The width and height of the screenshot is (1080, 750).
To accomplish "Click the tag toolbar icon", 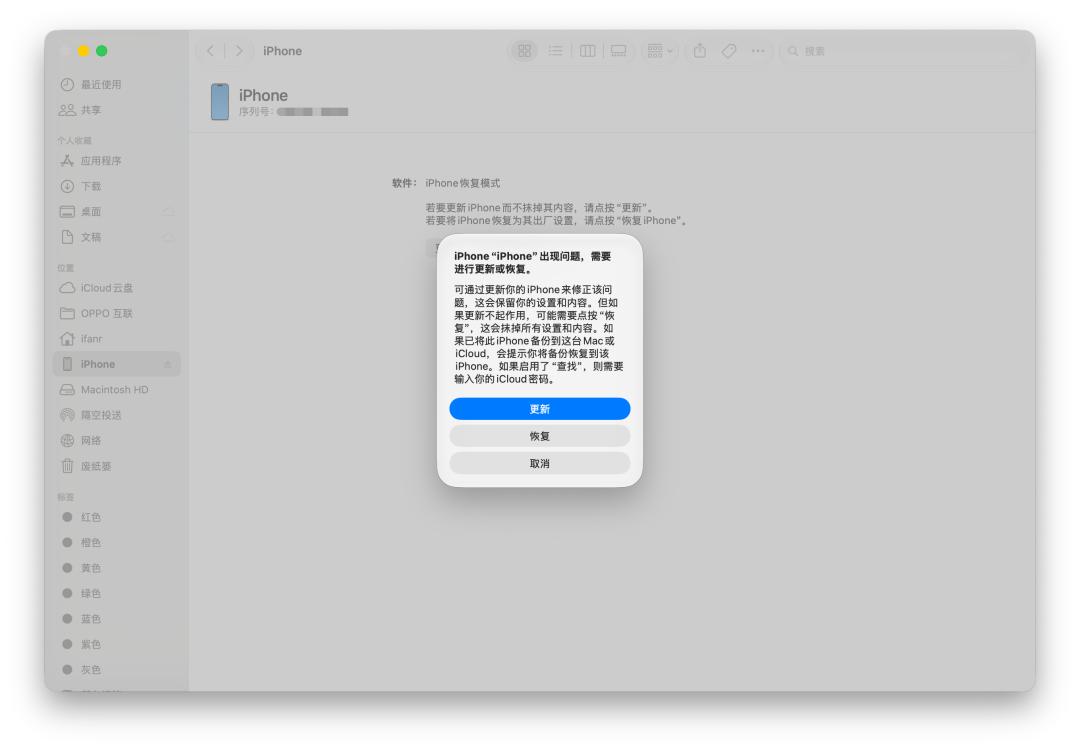I will (x=729, y=51).
